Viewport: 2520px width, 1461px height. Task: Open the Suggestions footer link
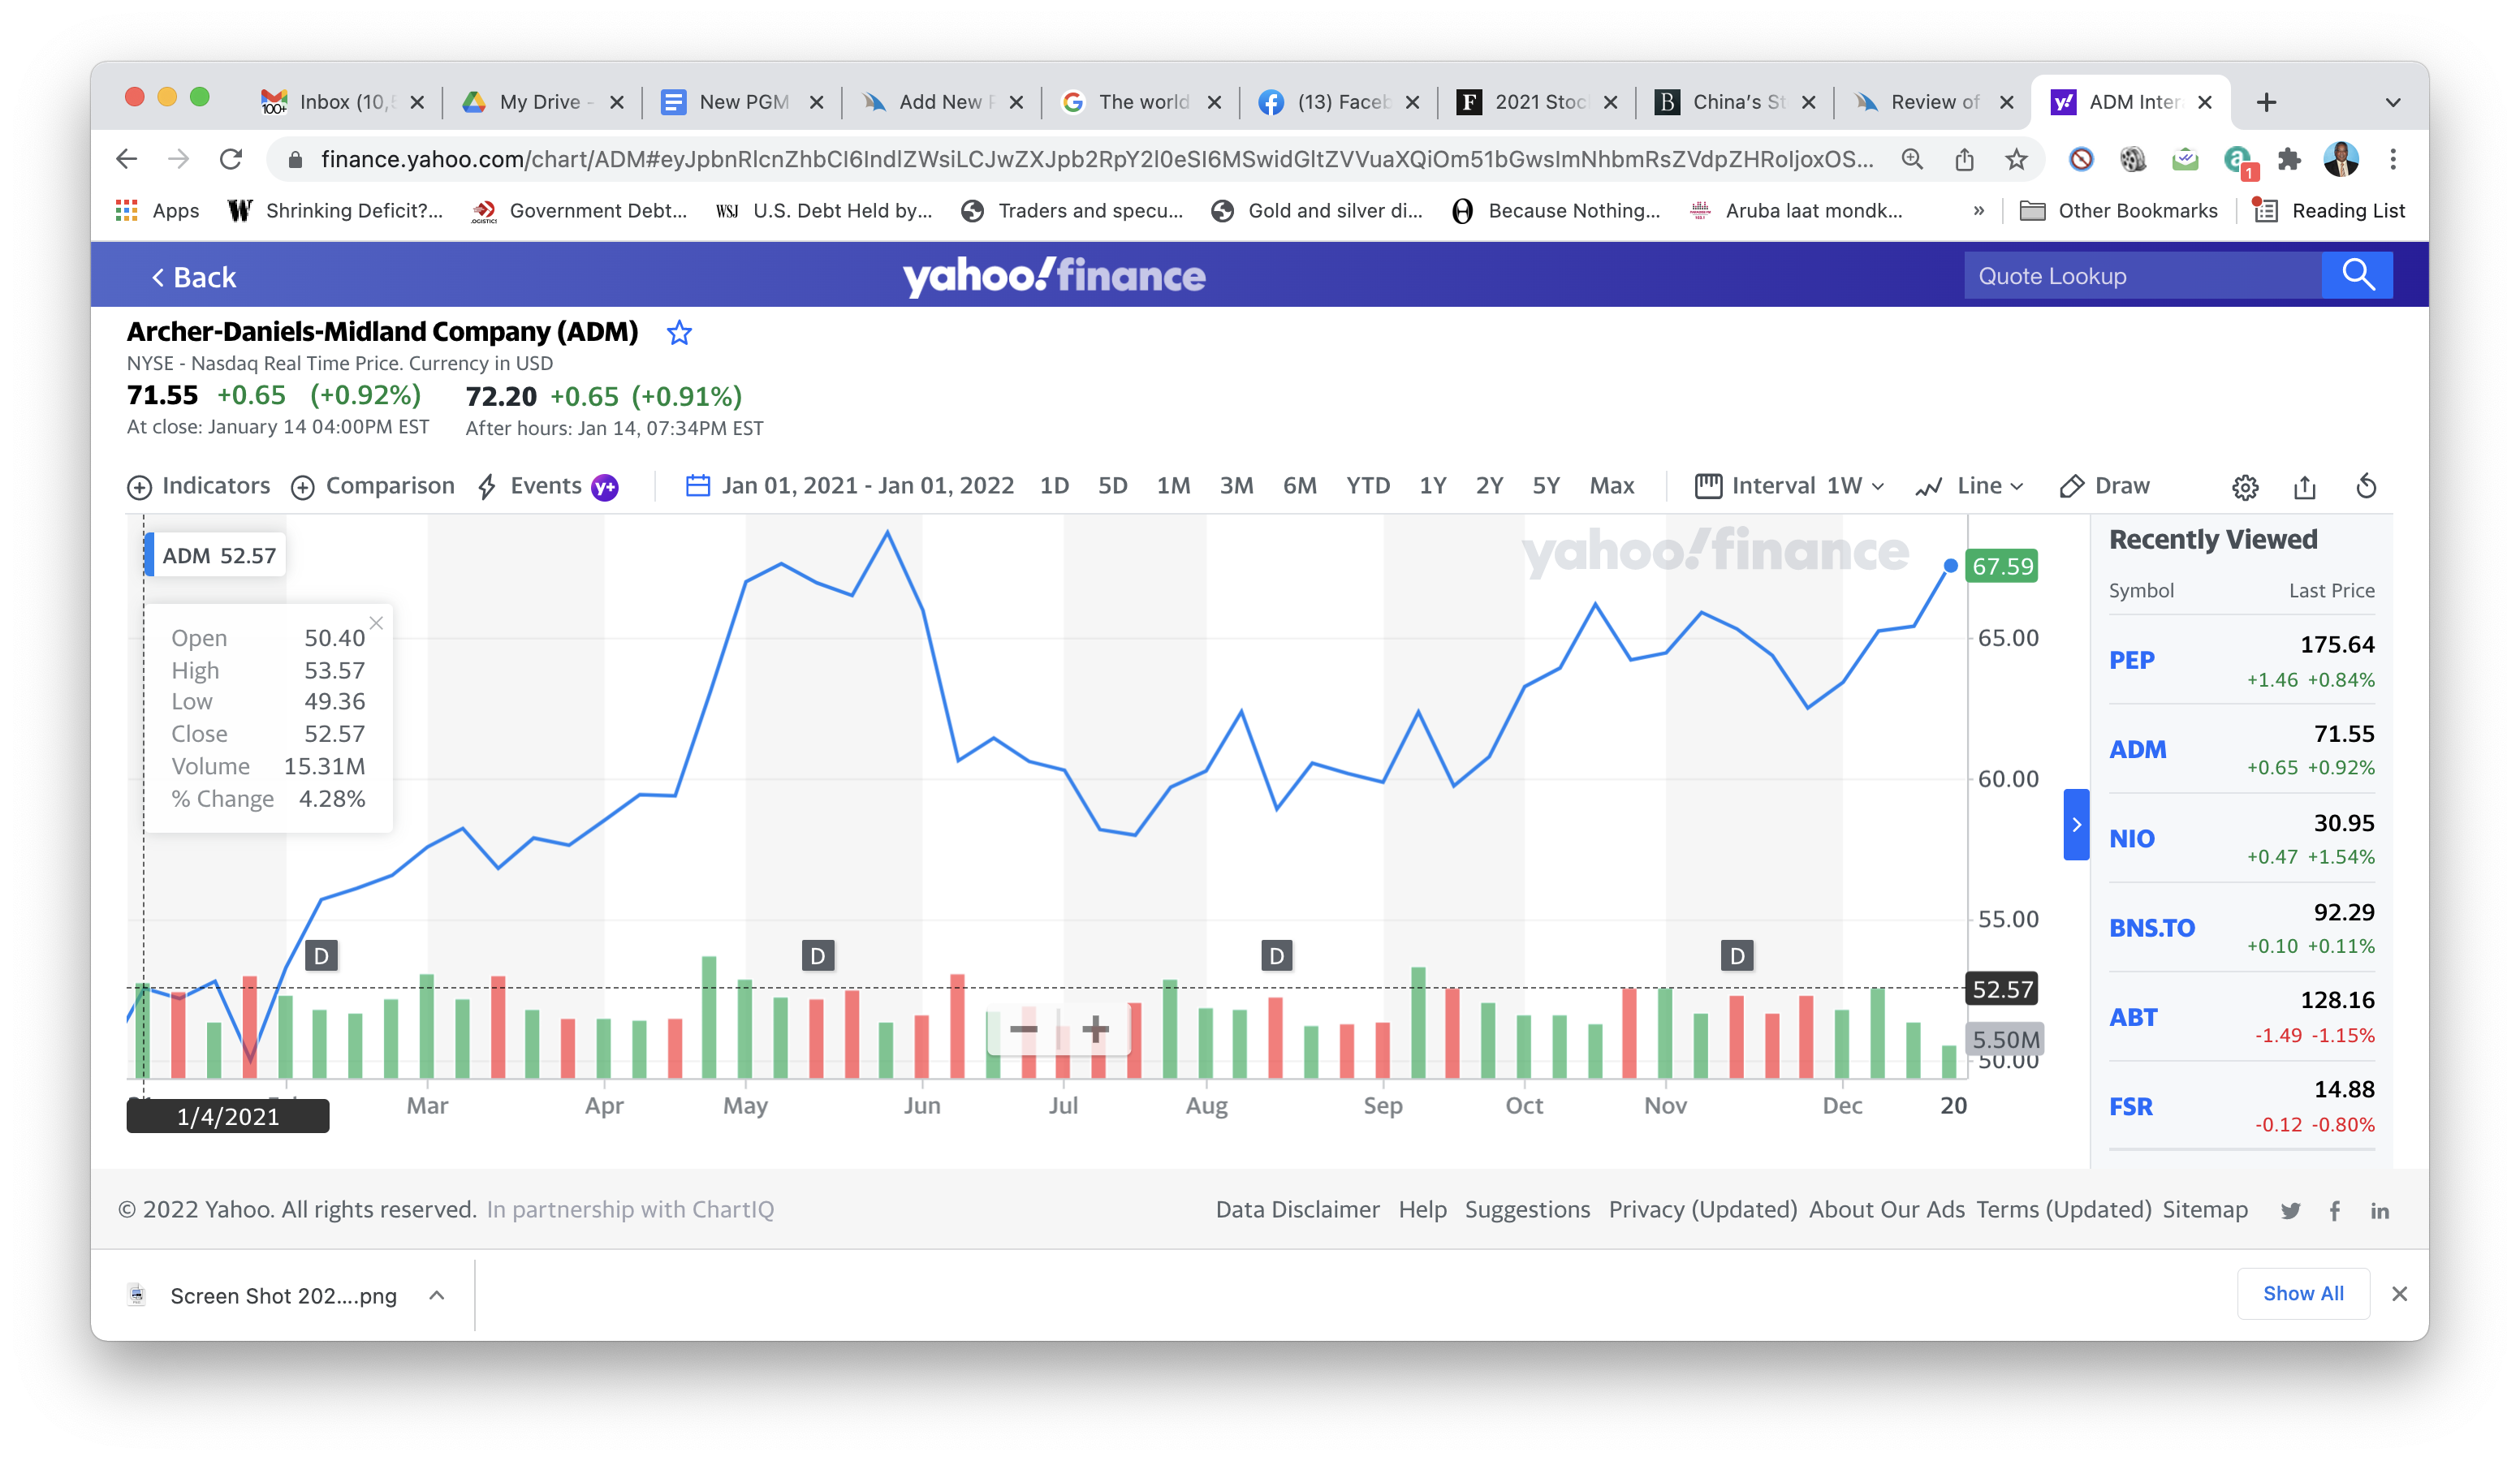tap(1526, 1209)
